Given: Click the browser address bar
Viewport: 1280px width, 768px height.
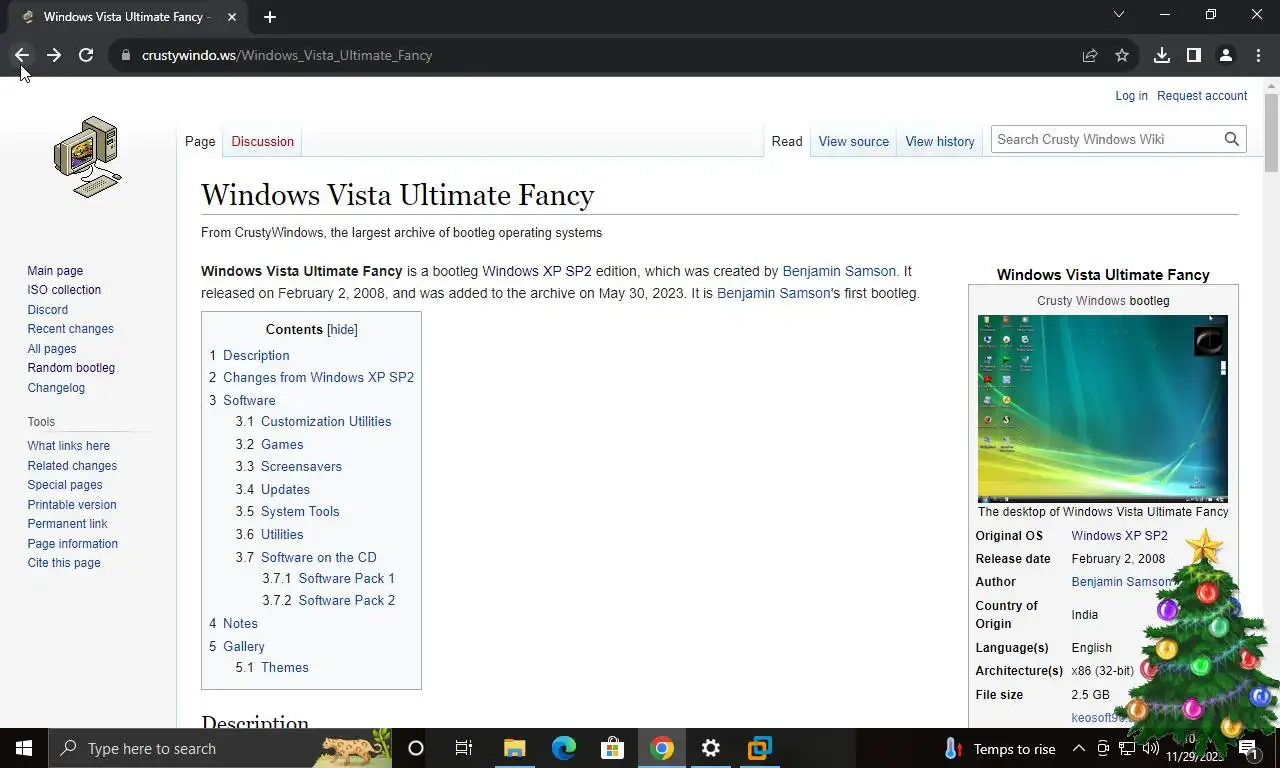Looking at the screenshot, I should pos(600,55).
